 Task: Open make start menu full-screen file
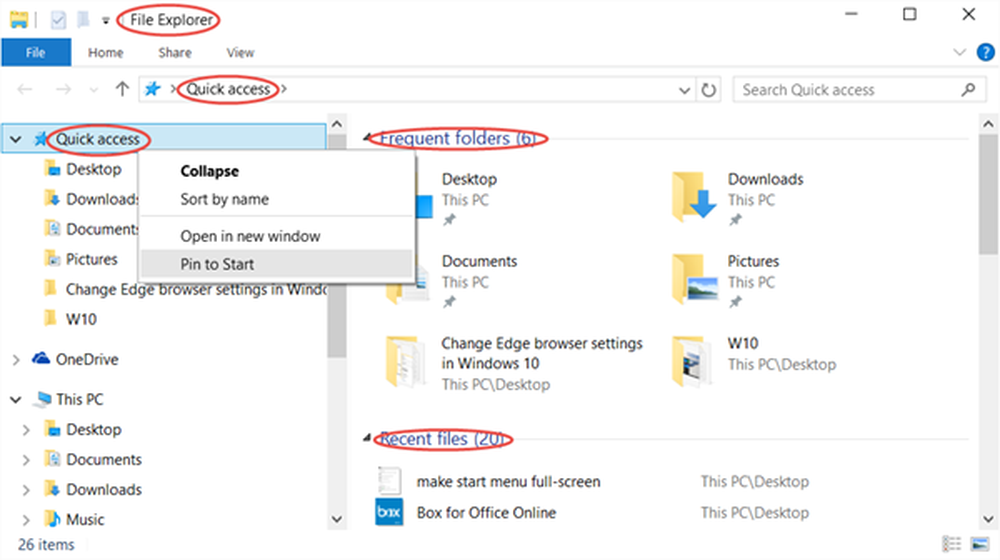click(508, 482)
